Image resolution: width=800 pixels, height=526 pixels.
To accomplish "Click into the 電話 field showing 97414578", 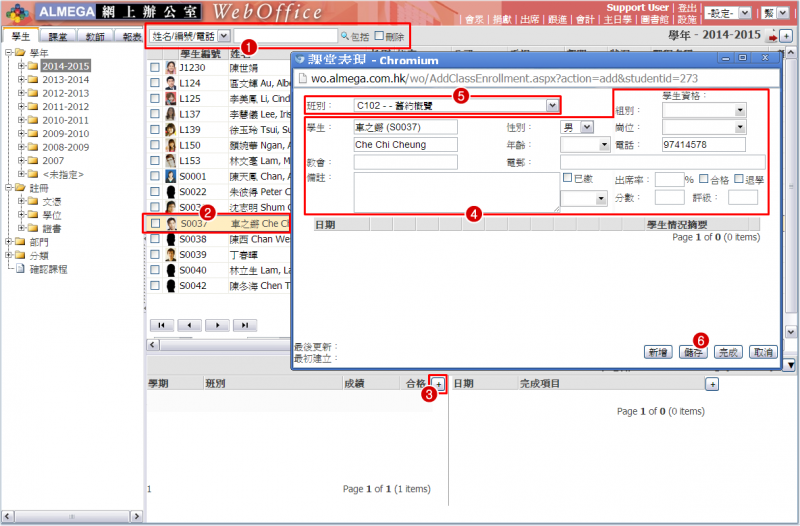I will tap(704, 145).
